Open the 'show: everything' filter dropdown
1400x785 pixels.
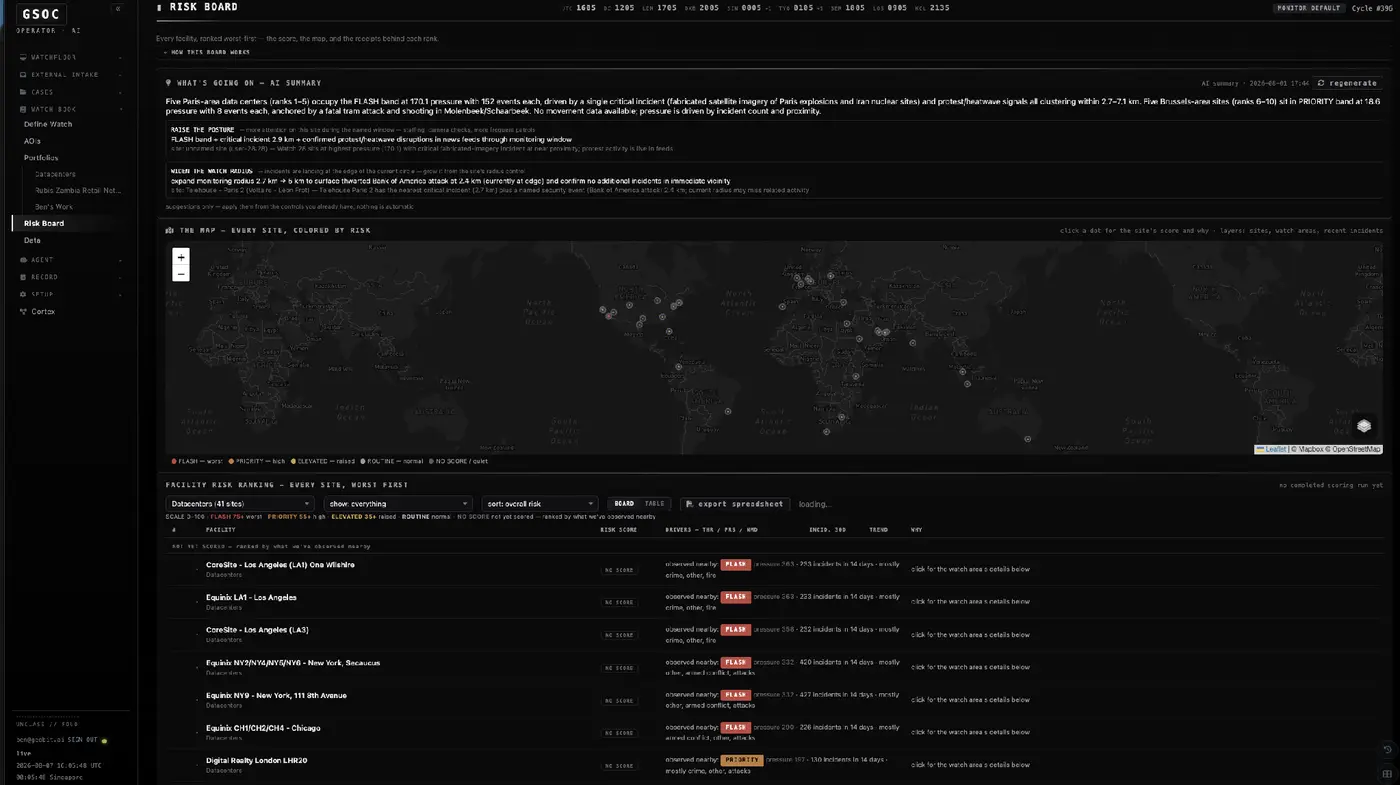point(398,504)
